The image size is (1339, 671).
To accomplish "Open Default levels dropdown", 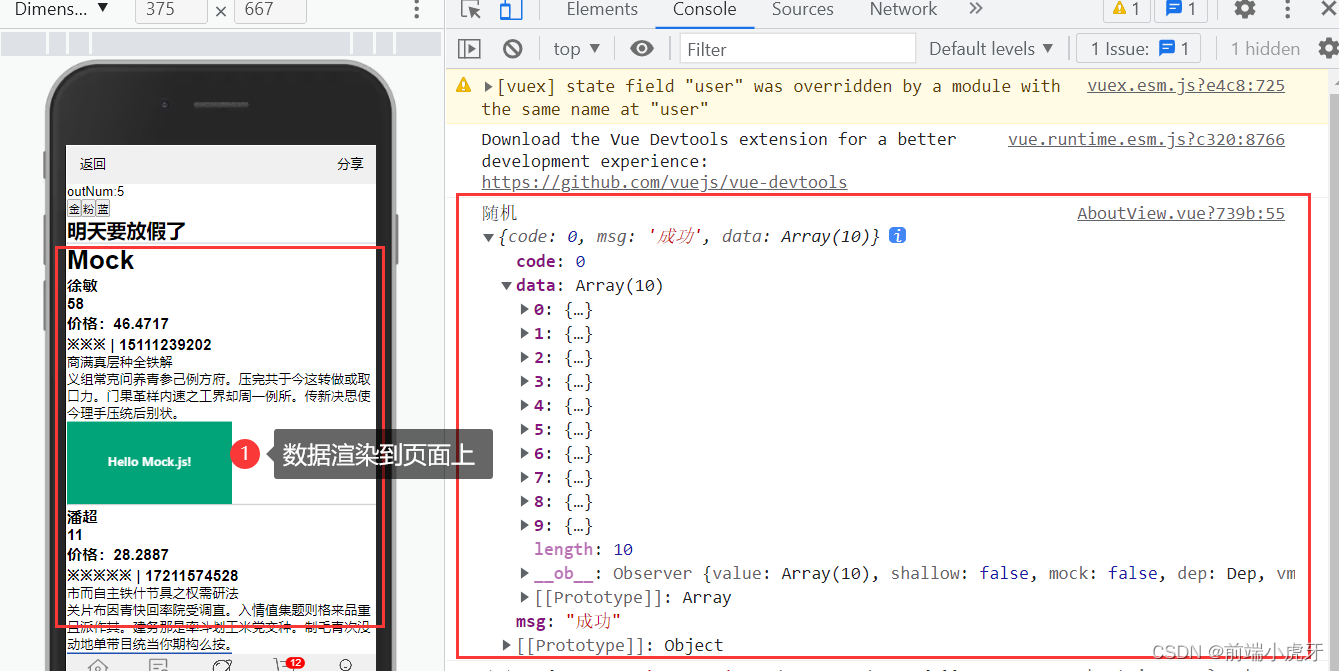I will (991, 48).
